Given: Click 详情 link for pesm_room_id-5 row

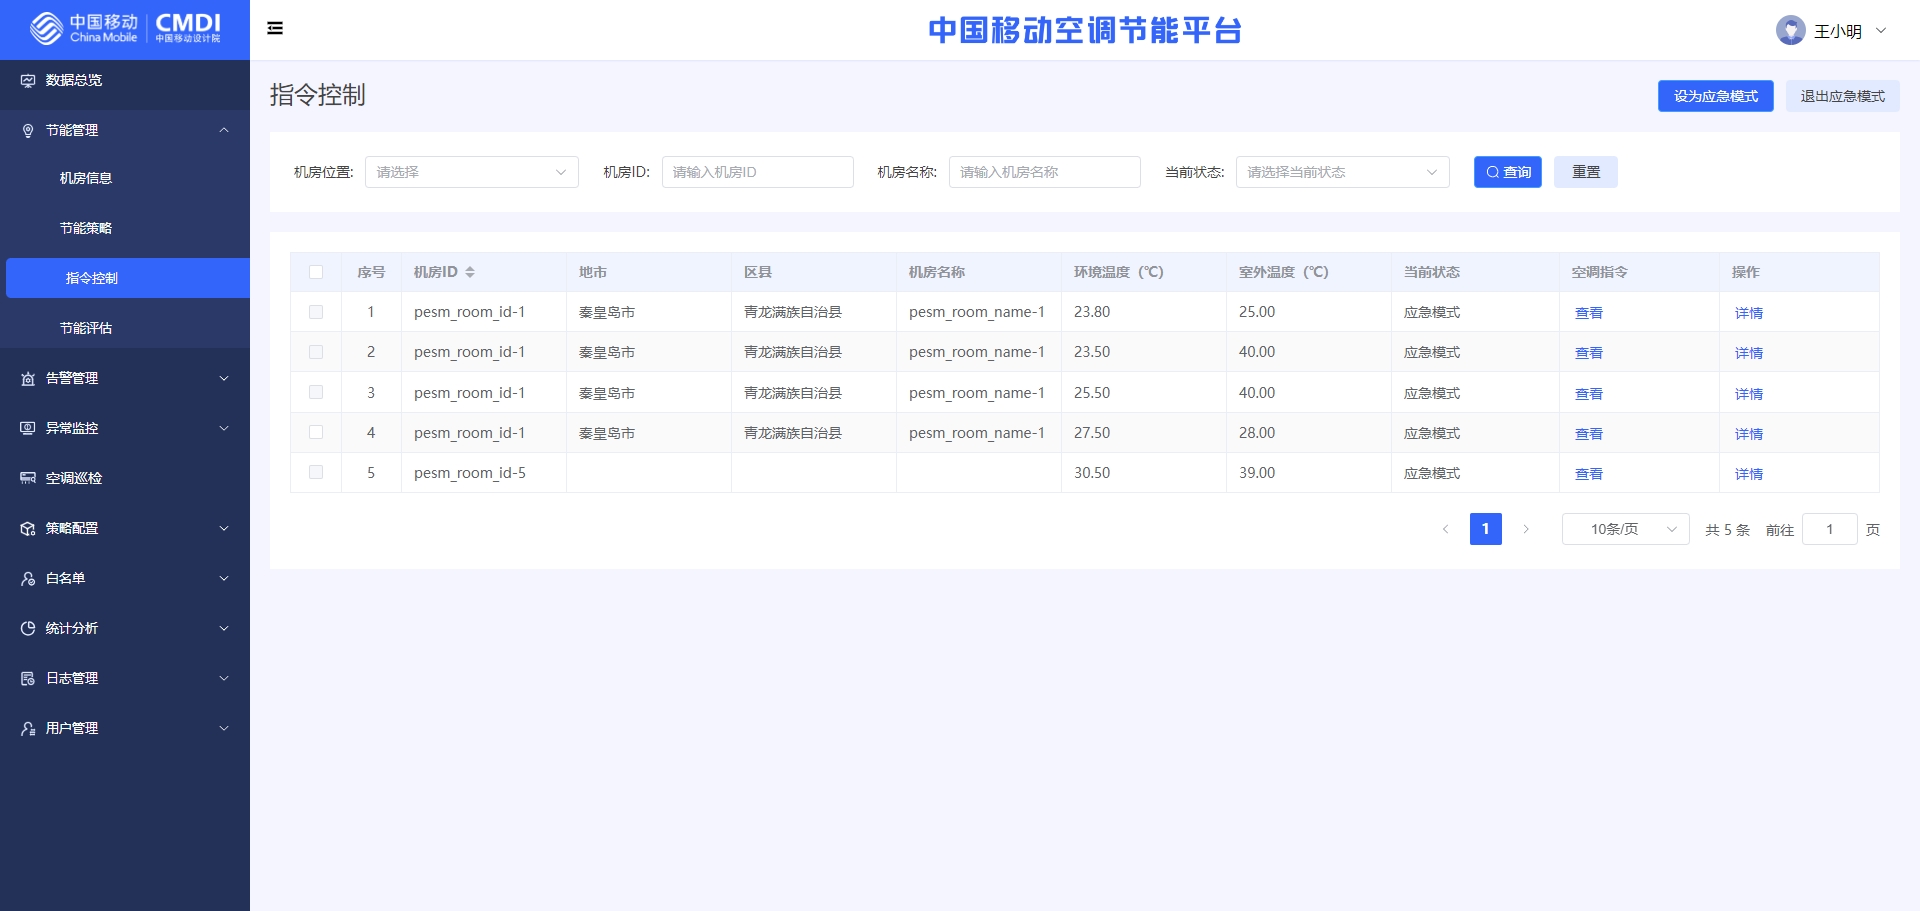Looking at the screenshot, I should (1749, 474).
